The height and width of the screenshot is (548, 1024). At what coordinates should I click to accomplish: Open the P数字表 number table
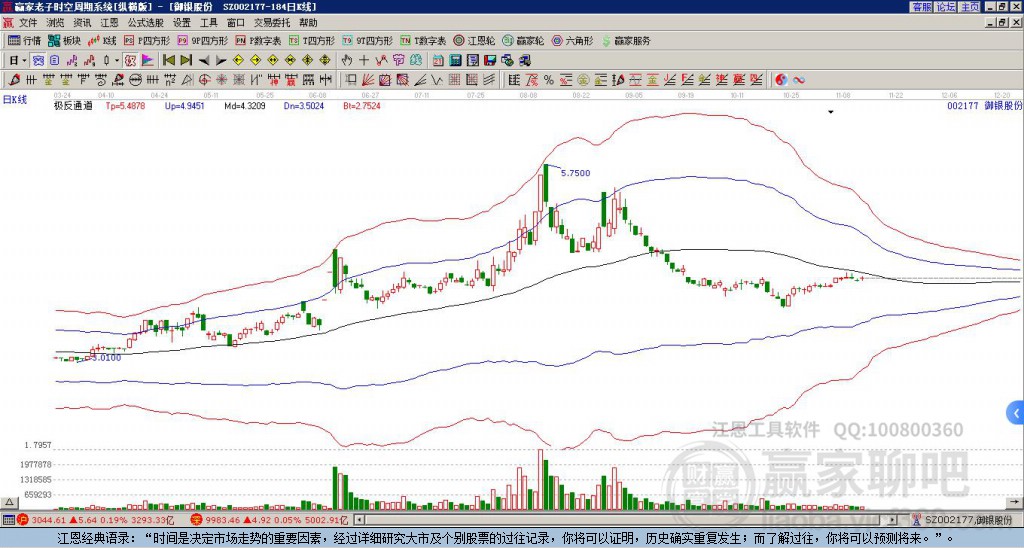(258, 40)
